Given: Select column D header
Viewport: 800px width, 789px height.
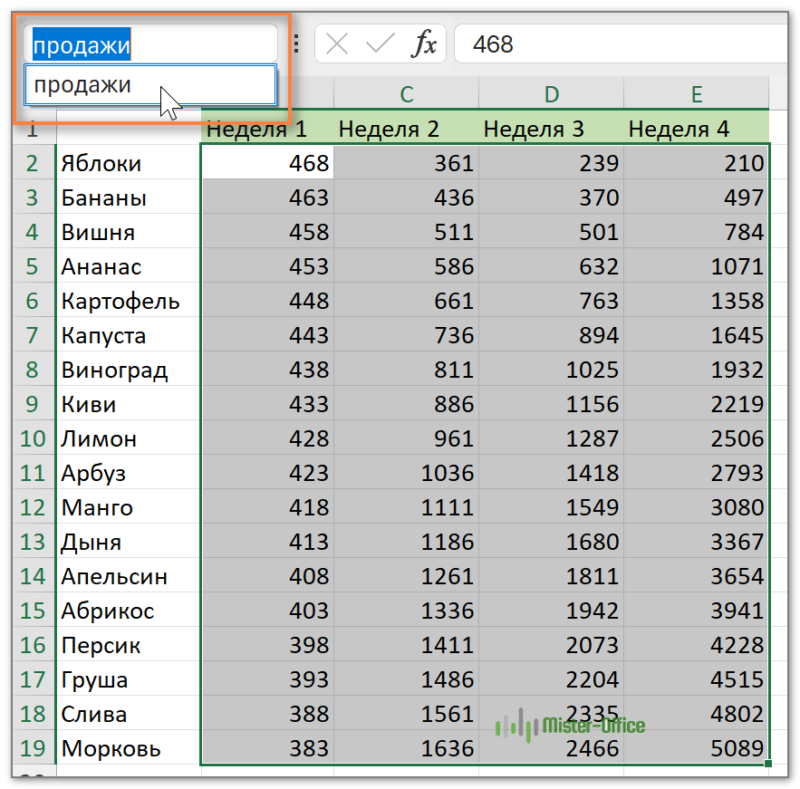Looking at the screenshot, I should [x=551, y=95].
